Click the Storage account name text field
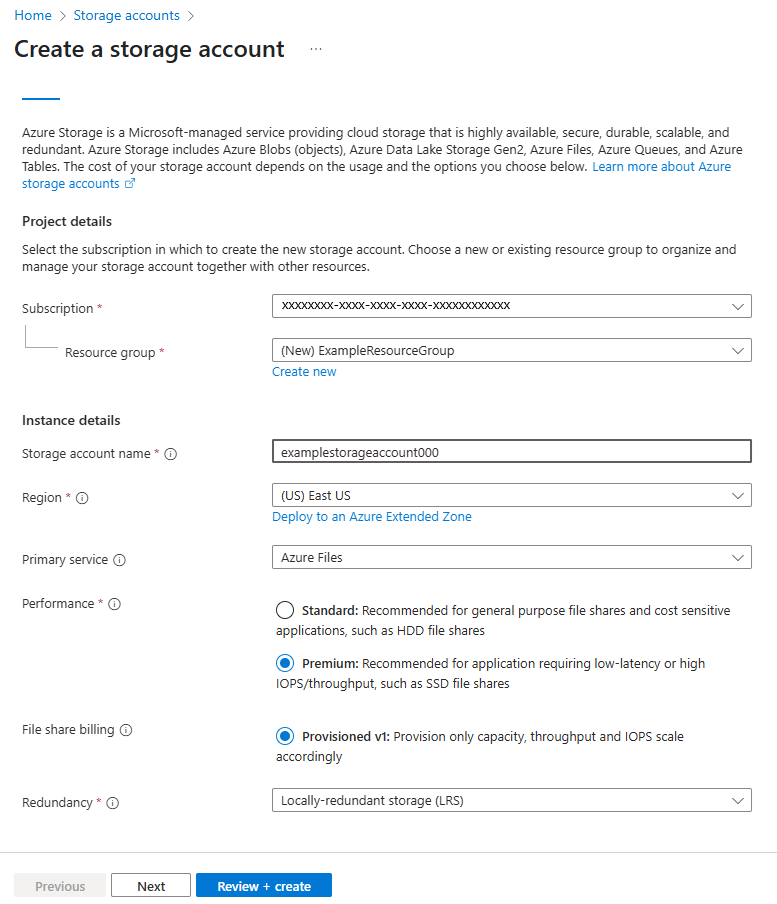 [512, 451]
